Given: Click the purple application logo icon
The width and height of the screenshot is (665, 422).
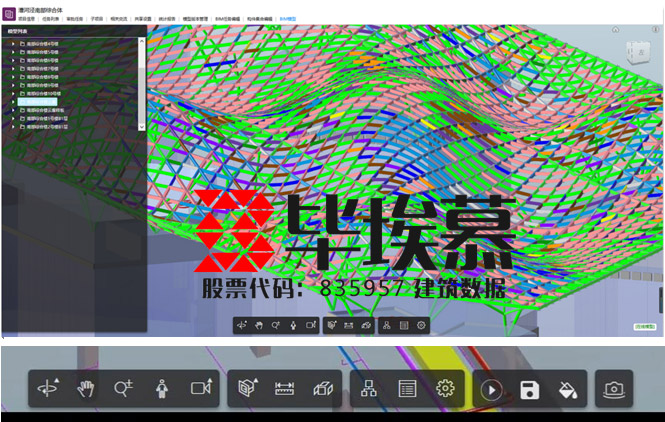Looking at the screenshot, I should (8, 14).
